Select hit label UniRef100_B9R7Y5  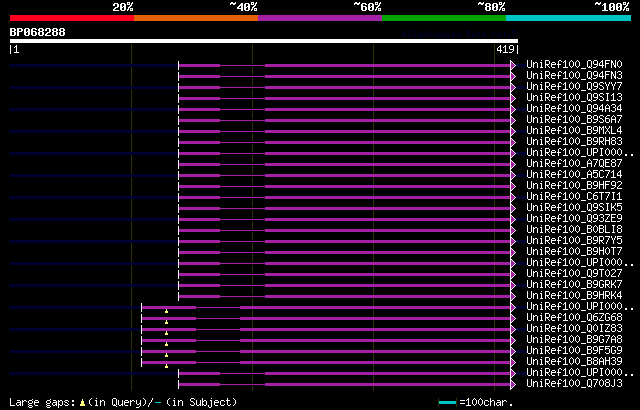pos(574,241)
